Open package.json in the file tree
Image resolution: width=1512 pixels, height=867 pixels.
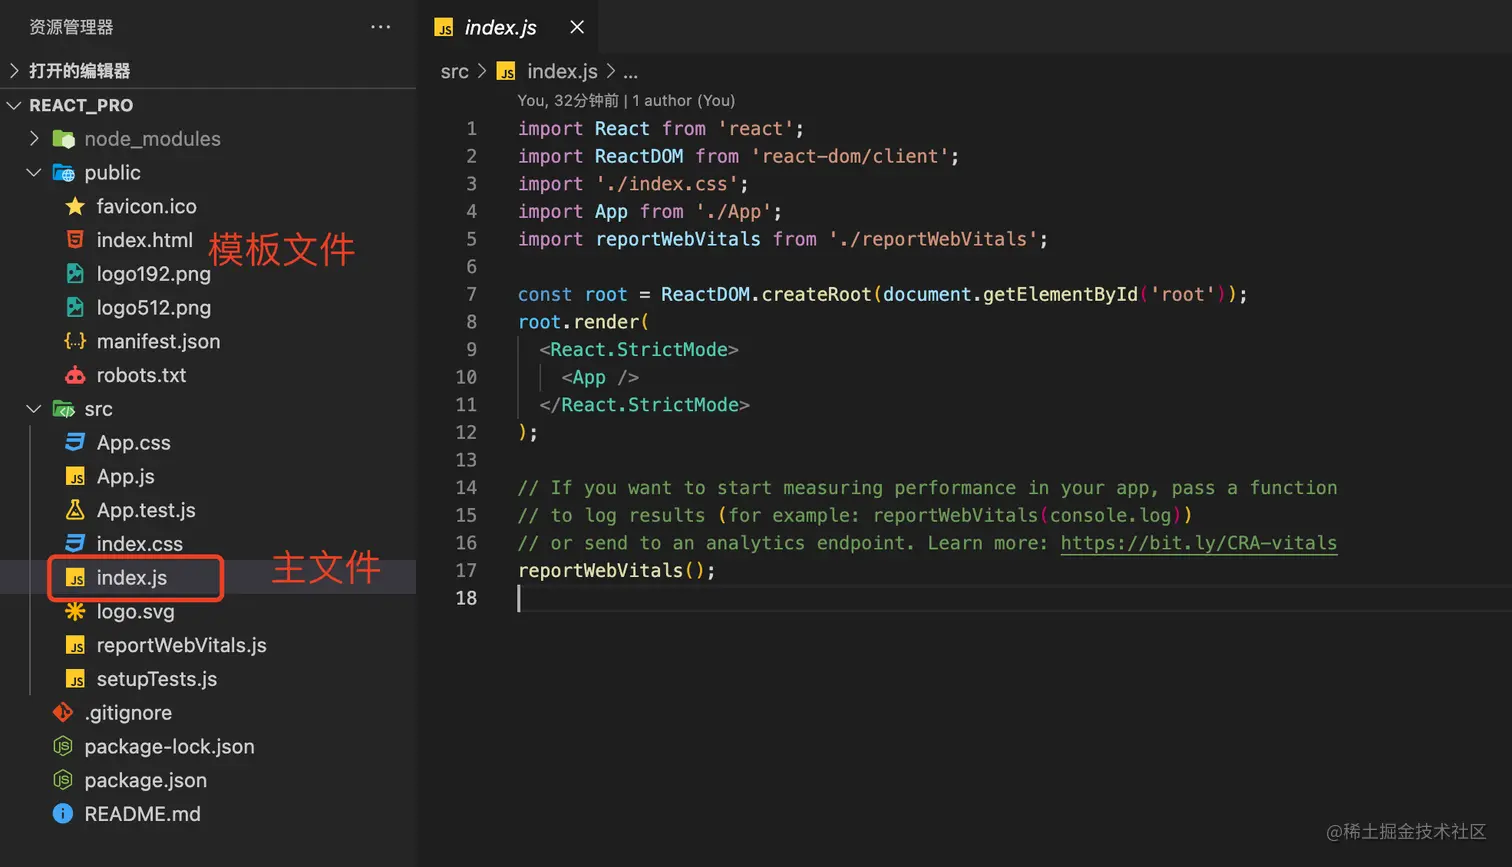(x=145, y=781)
